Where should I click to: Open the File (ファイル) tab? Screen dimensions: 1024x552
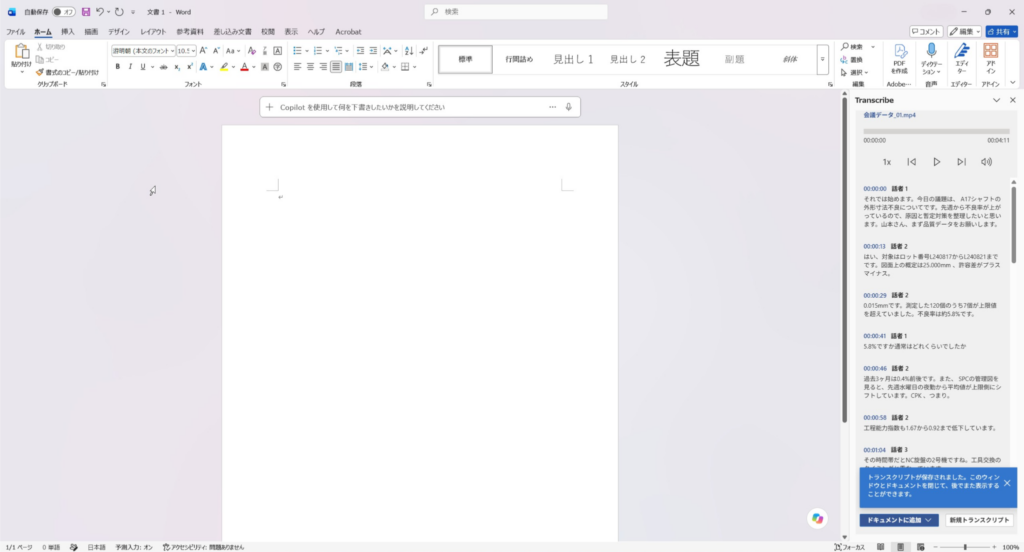point(16,31)
